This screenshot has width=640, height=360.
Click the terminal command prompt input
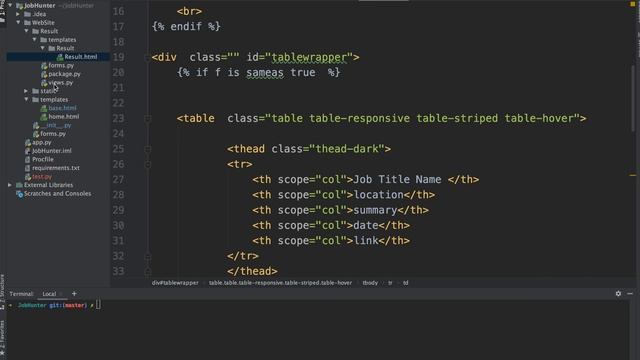point(98,305)
